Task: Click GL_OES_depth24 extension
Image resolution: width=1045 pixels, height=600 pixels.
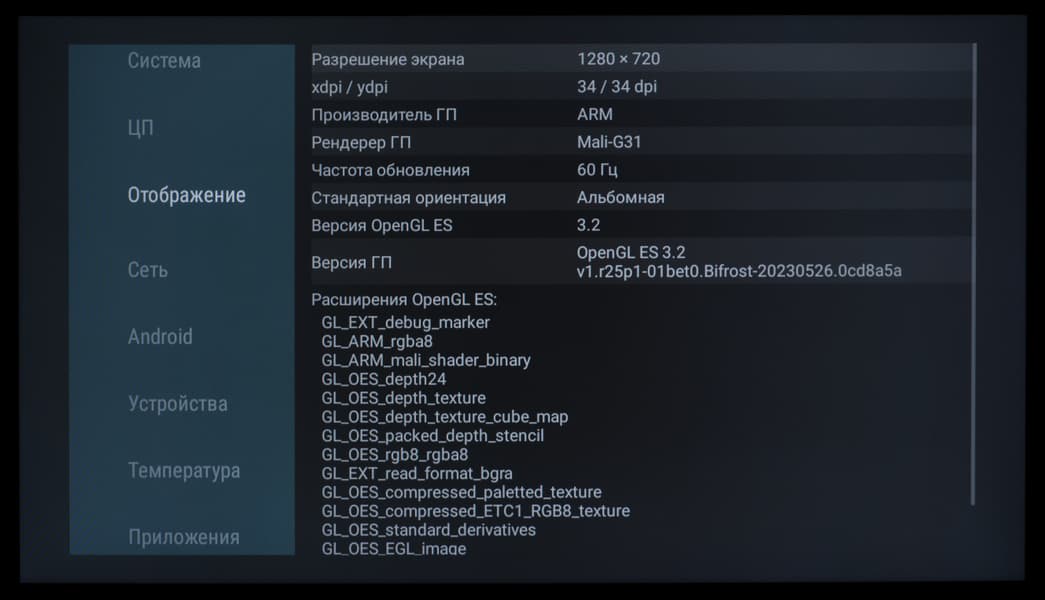Action: coord(384,379)
